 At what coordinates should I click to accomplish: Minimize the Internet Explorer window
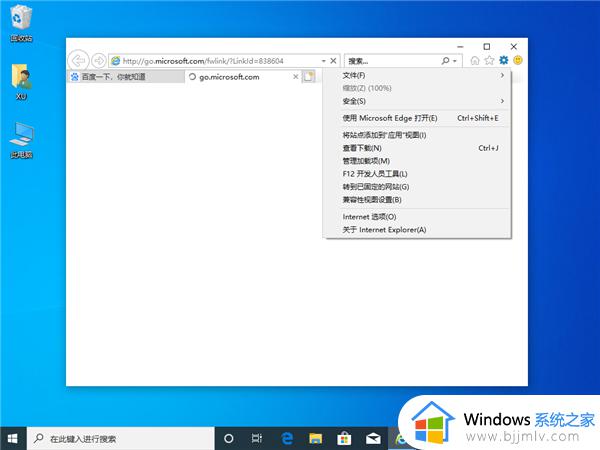(460, 47)
